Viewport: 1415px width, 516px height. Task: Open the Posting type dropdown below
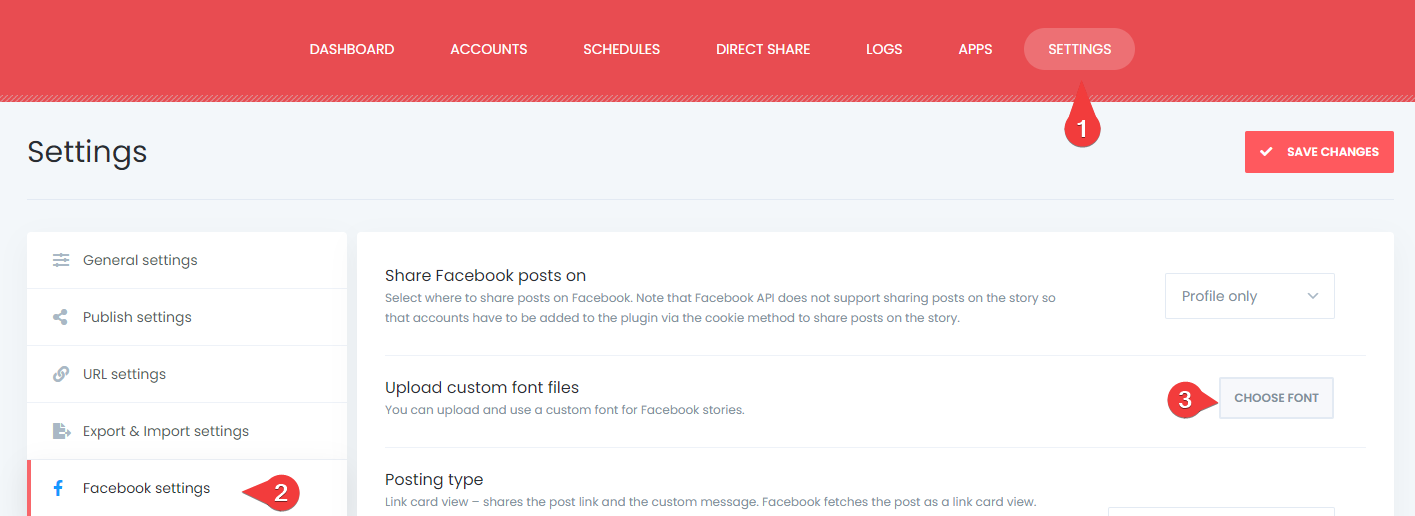[x=1221, y=511]
